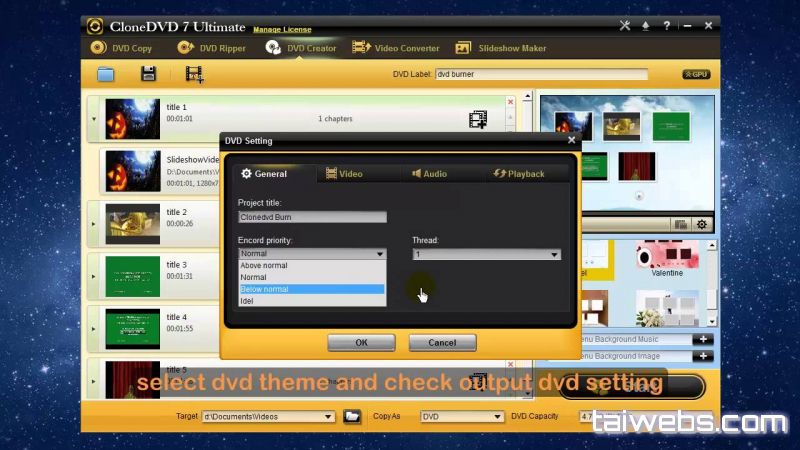Collapse title 1 with its arrow
Viewport: 800px width, 450px height.
coord(94,119)
